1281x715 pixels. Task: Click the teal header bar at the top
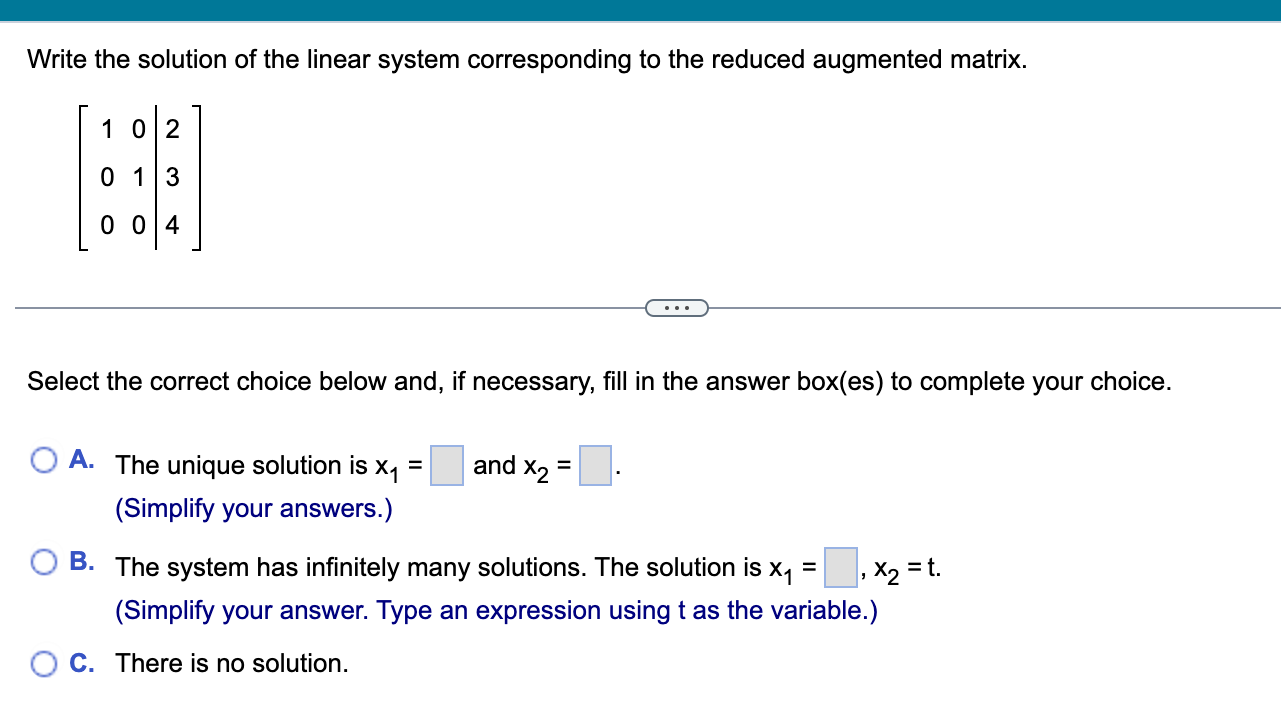(640, 10)
